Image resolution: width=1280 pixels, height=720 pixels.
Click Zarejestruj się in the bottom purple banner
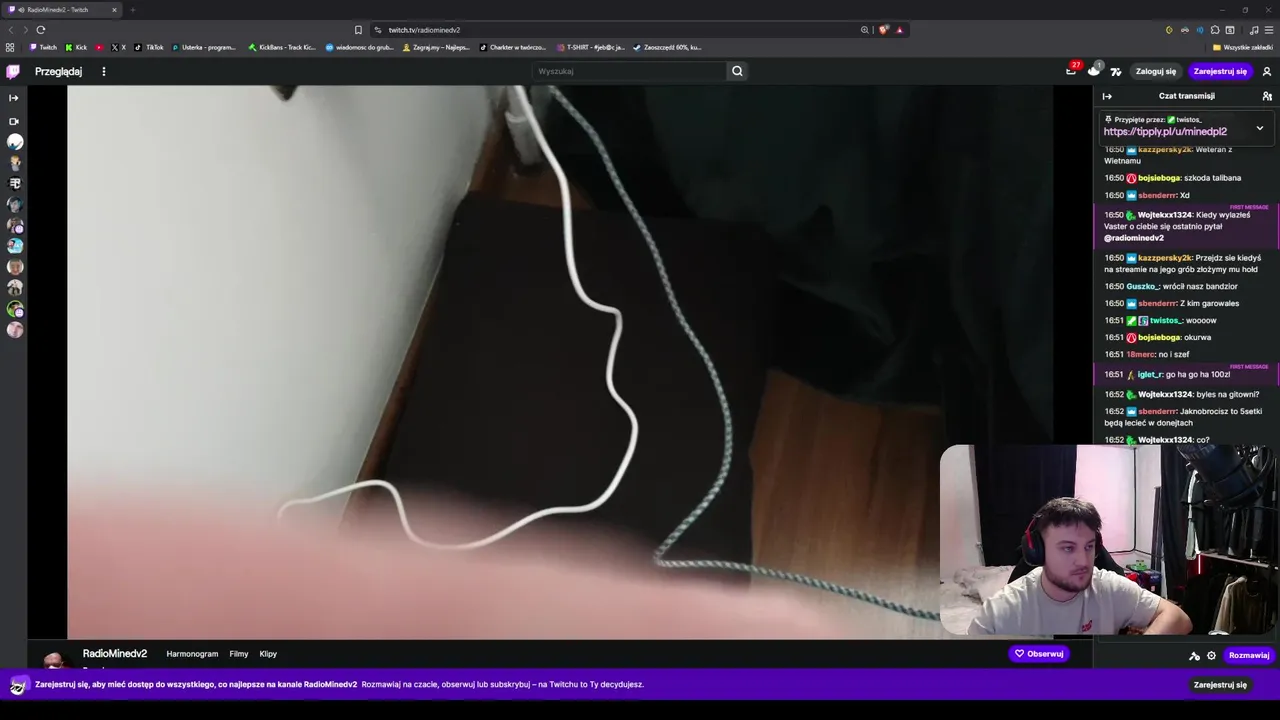[x=1220, y=685]
